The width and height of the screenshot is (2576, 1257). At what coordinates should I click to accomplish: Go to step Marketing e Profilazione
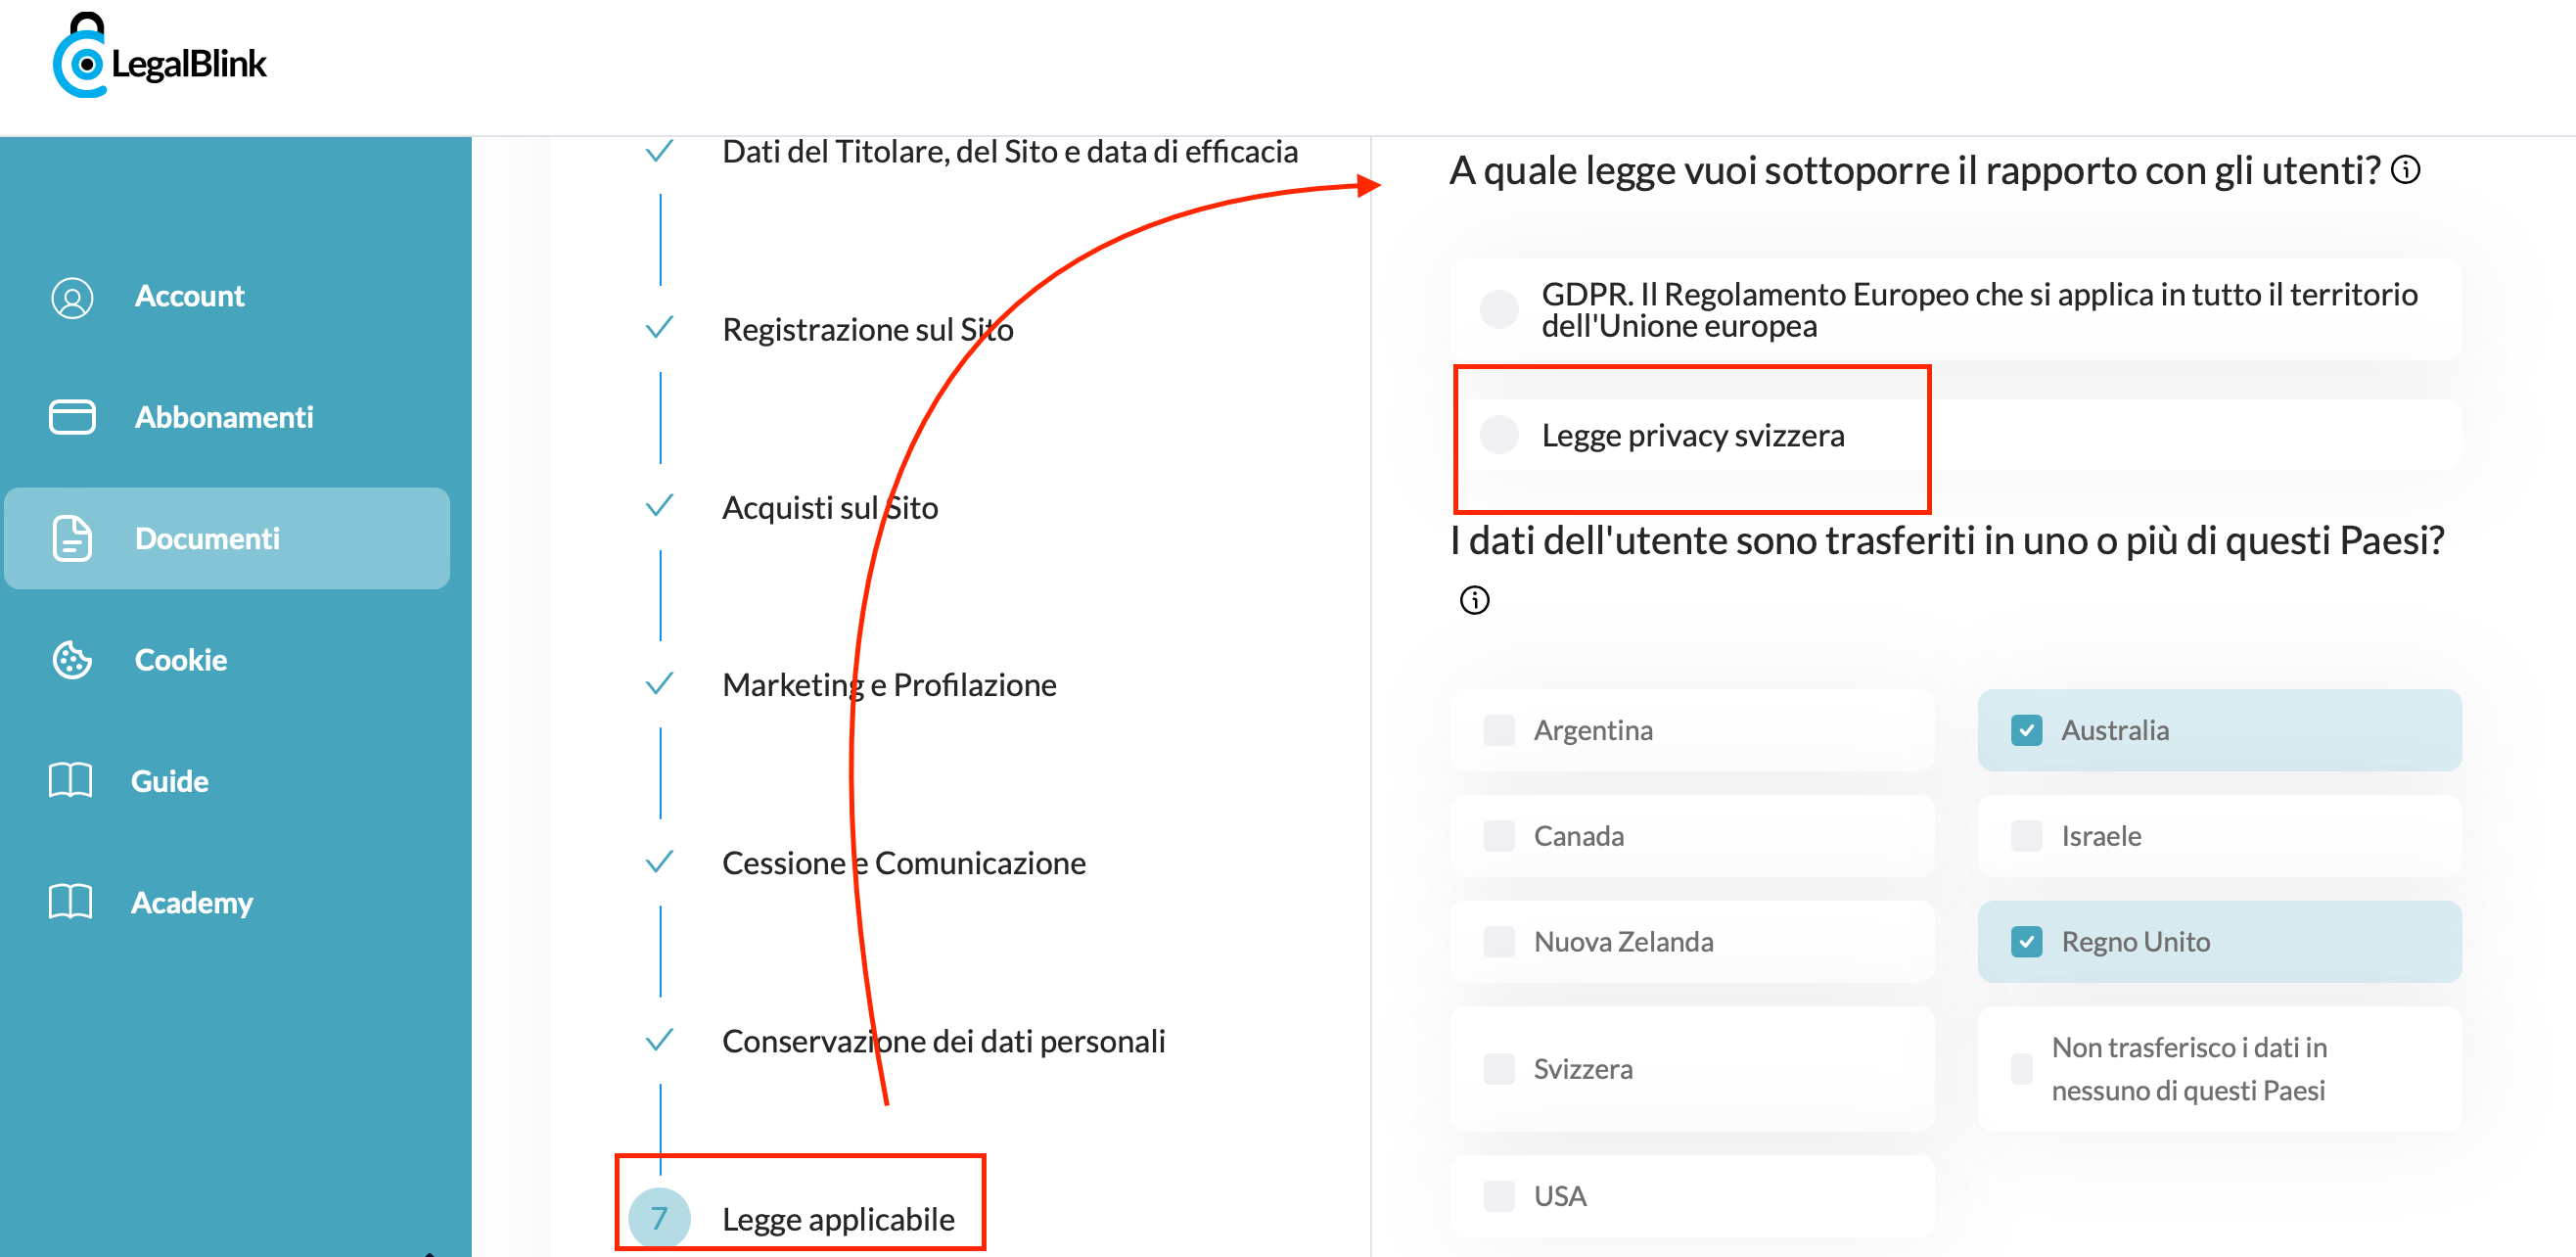889,685
